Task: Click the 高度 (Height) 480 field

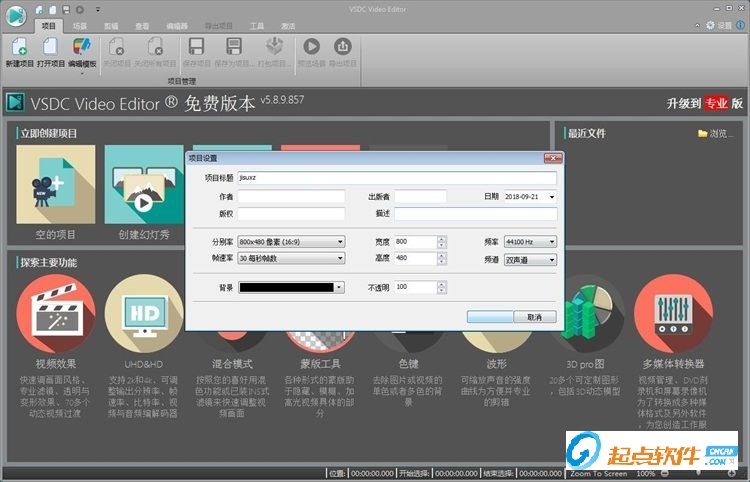Action: pos(416,258)
